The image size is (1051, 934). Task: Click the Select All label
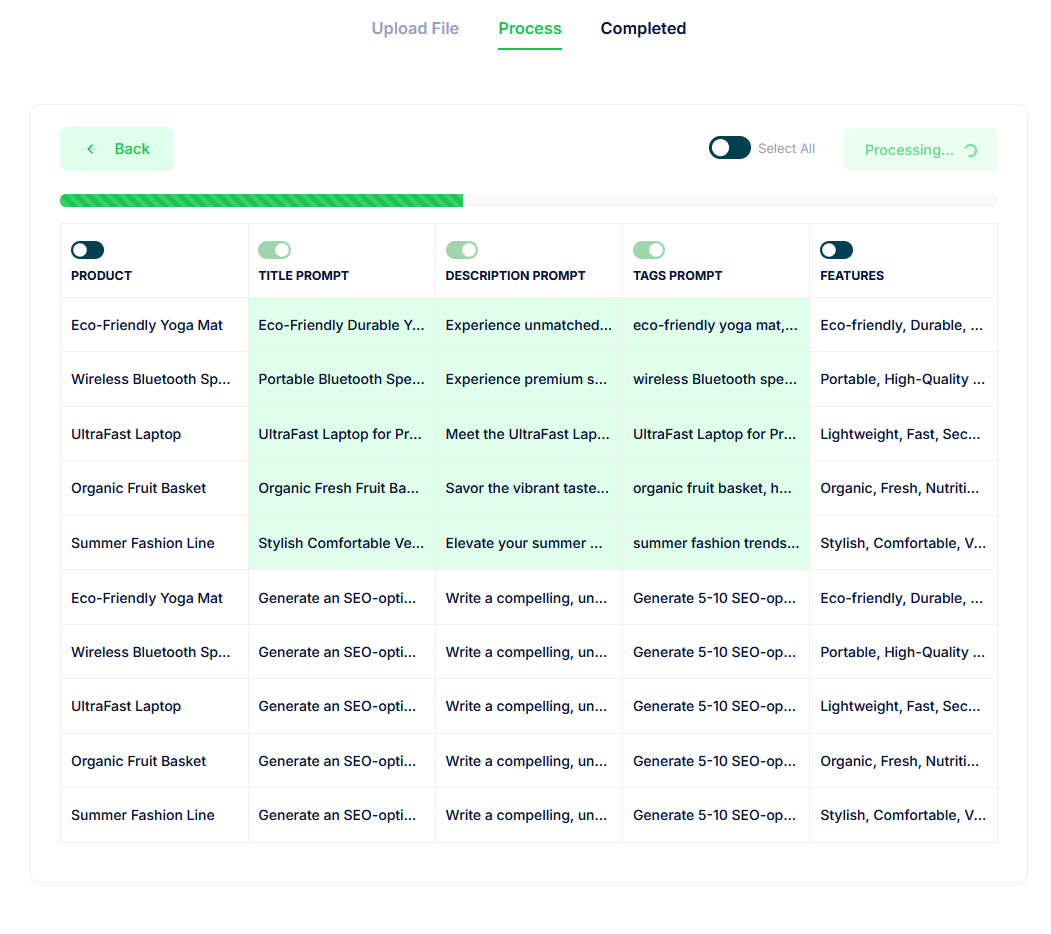(786, 148)
